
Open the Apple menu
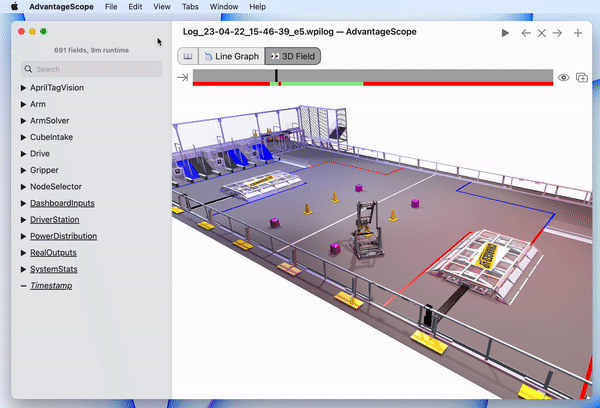tap(15, 7)
